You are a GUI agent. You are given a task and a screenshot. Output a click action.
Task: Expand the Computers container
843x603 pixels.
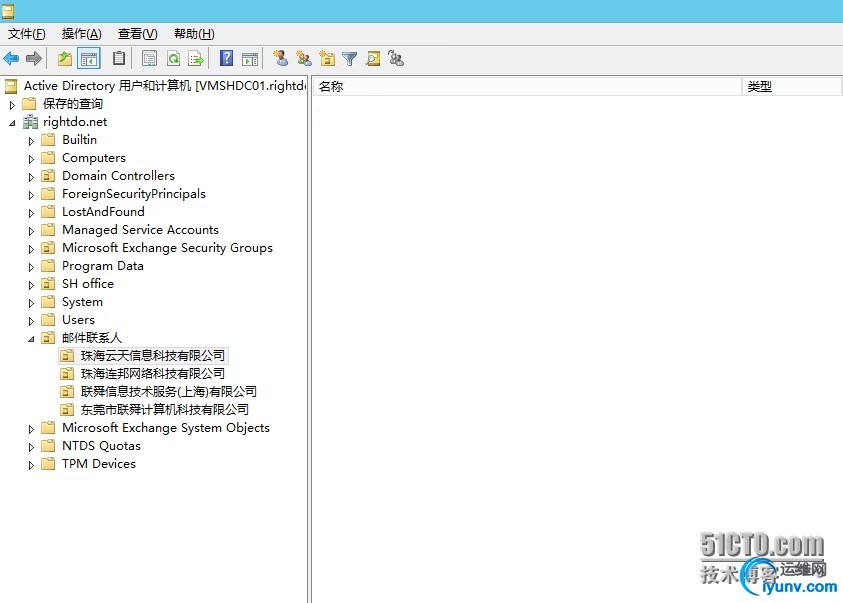(x=31, y=159)
